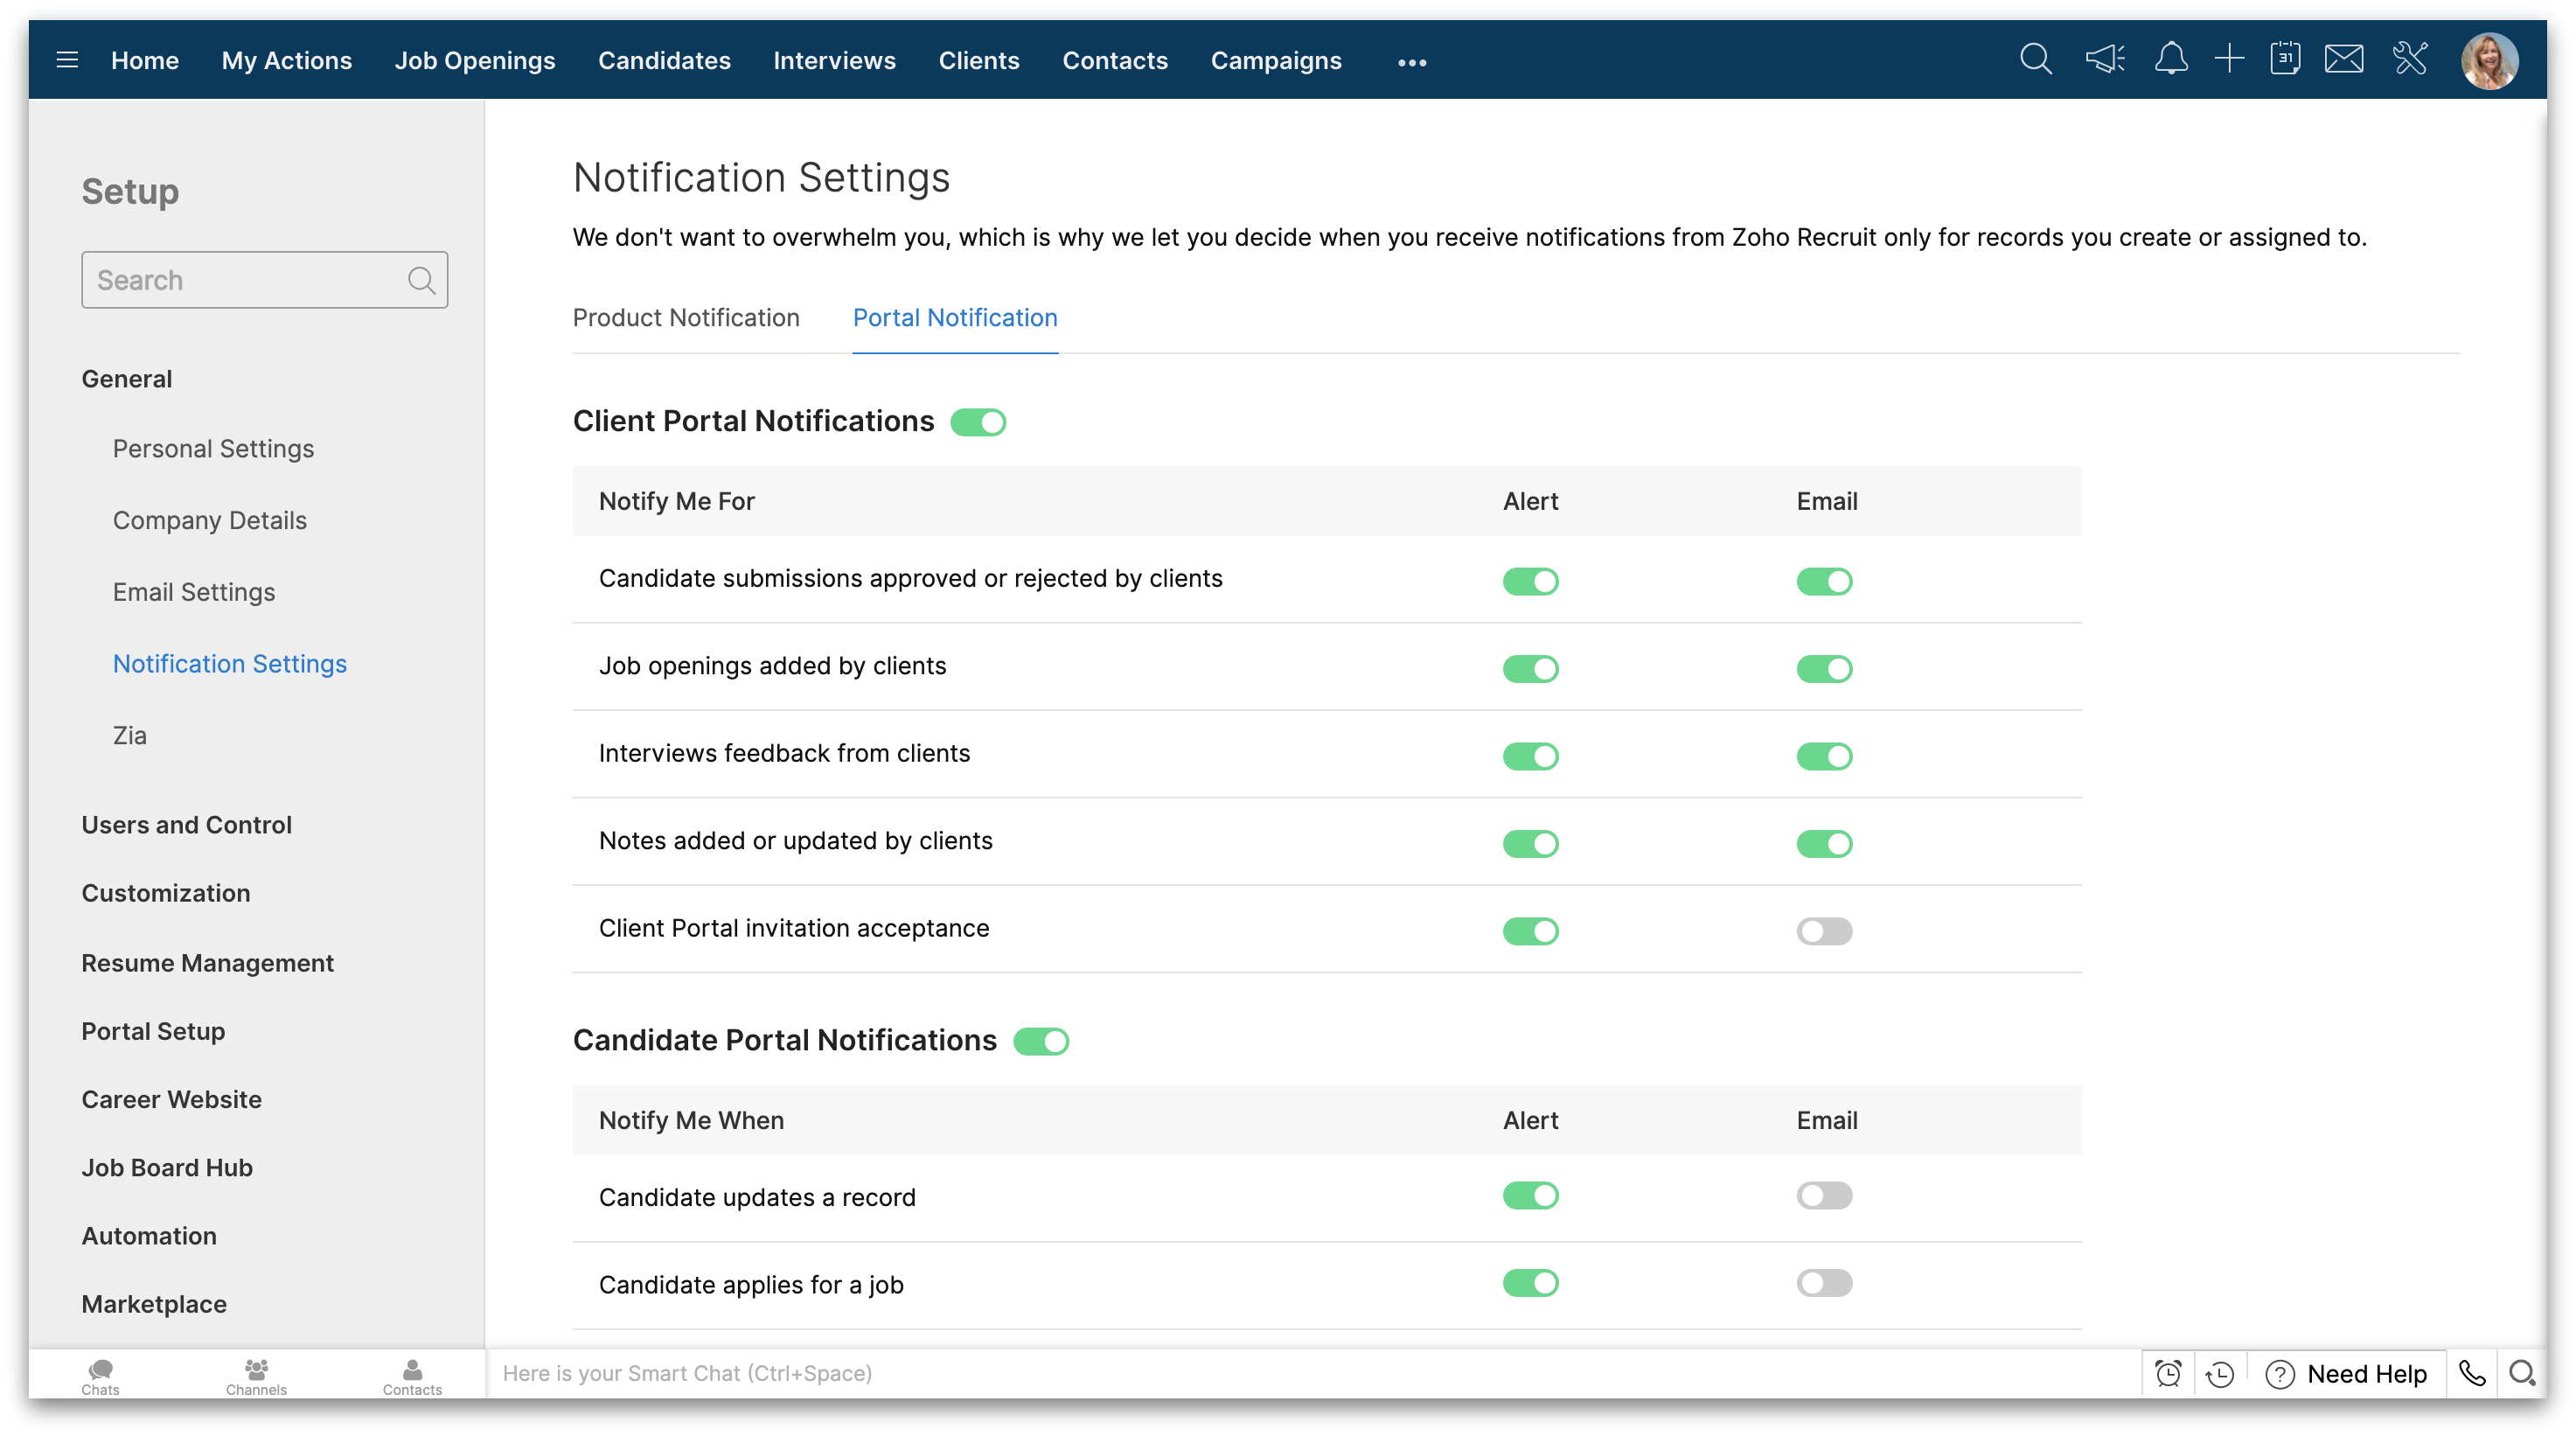Toggle Client Portal Notifications master switch
The height and width of the screenshot is (1436, 2576).
click(977, 422)
